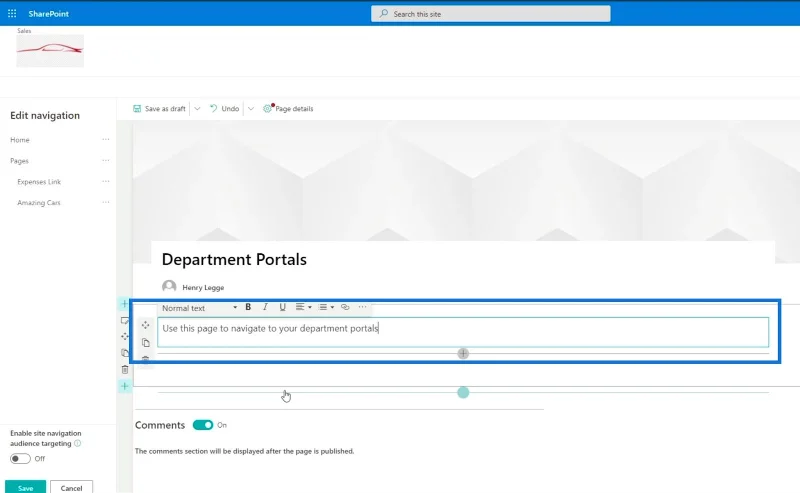Click the Department Portals page title
The height and width of the screenshot is (493, 800).
coord(234,259)
